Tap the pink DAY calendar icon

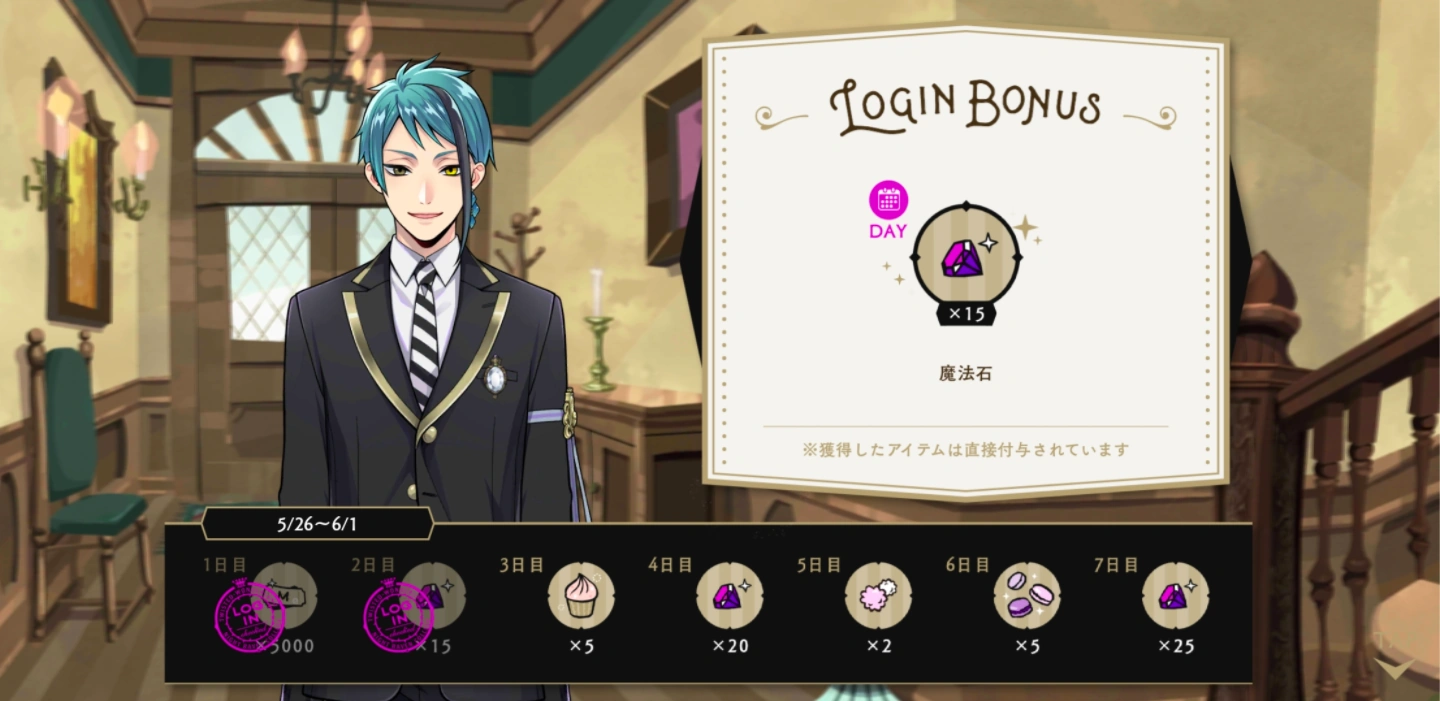coord(888,201)
